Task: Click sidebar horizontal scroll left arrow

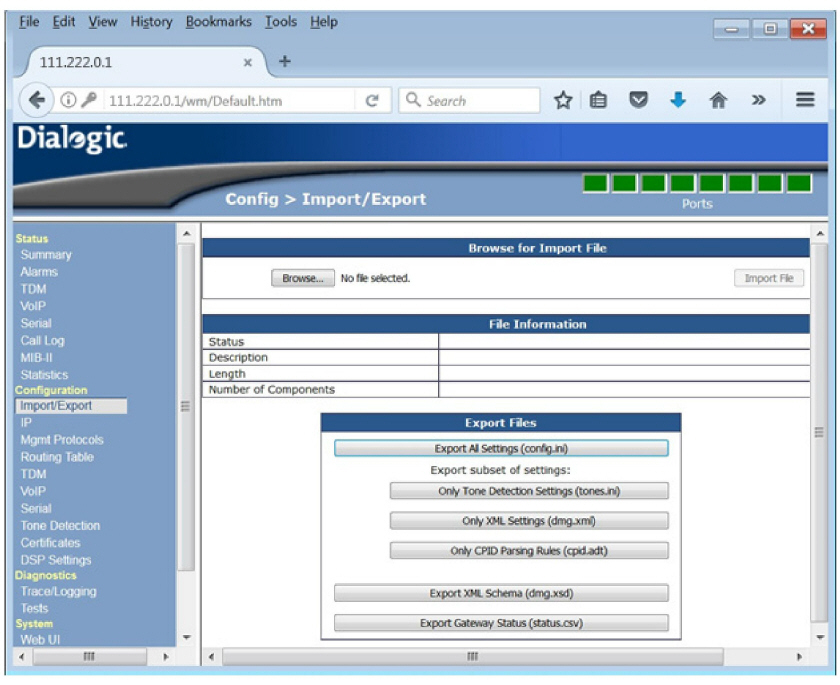Action: coord(22,657)
